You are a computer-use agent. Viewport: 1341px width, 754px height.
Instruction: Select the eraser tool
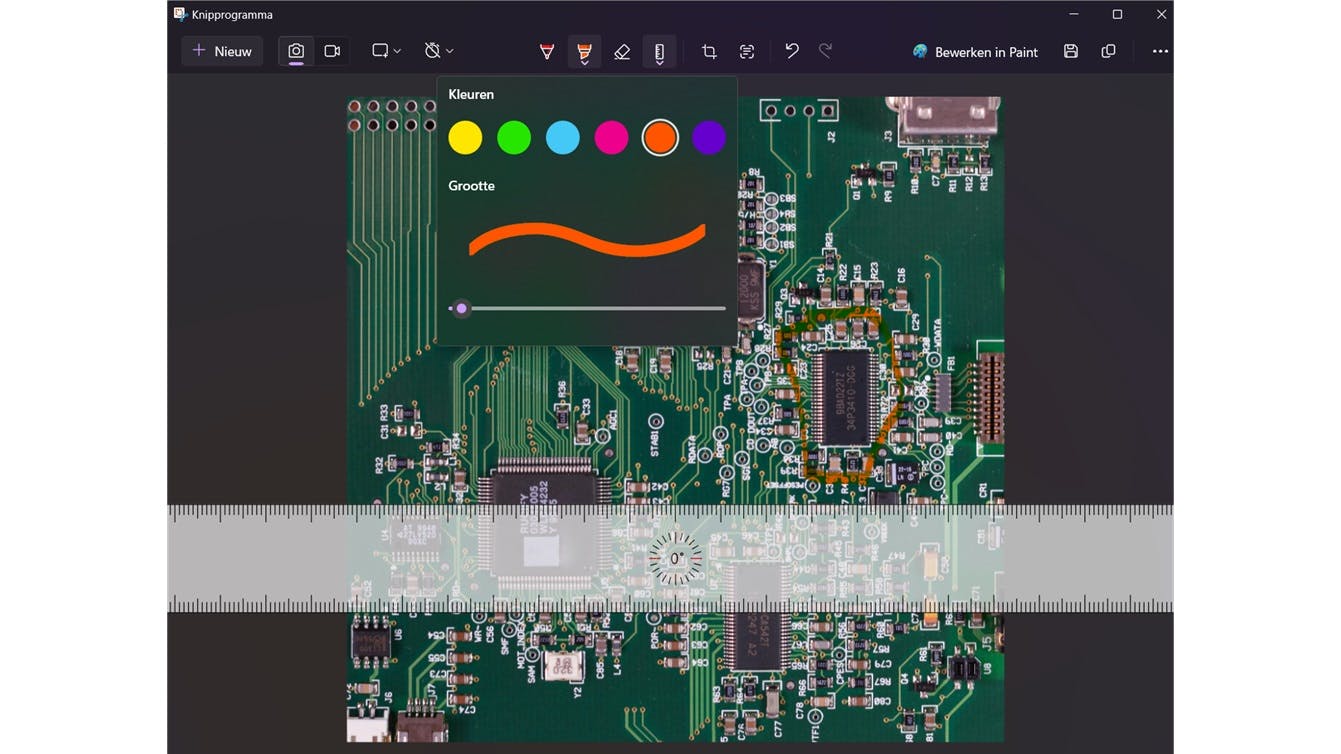tap(622, 51)
